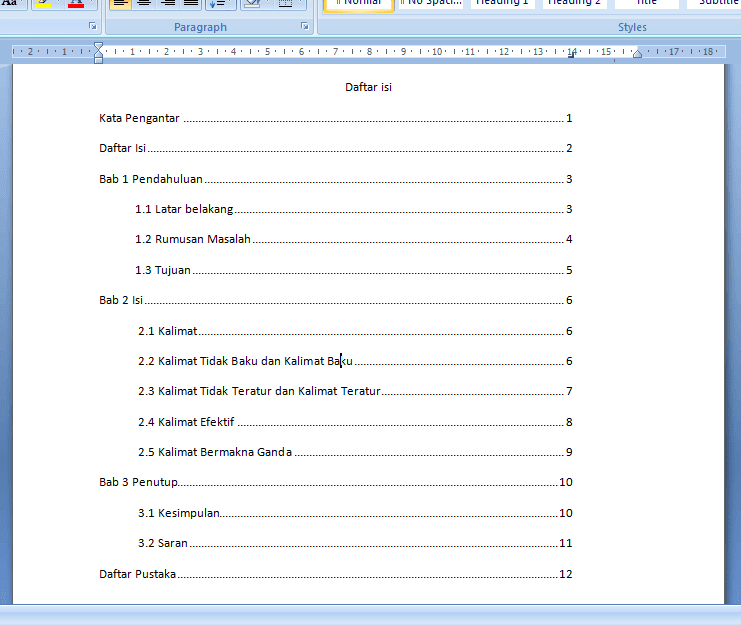Image resolution: width=741 pixels, height=625 pixels.
Task: Click page number 5 of Tujuan
Action: (569, 270)
